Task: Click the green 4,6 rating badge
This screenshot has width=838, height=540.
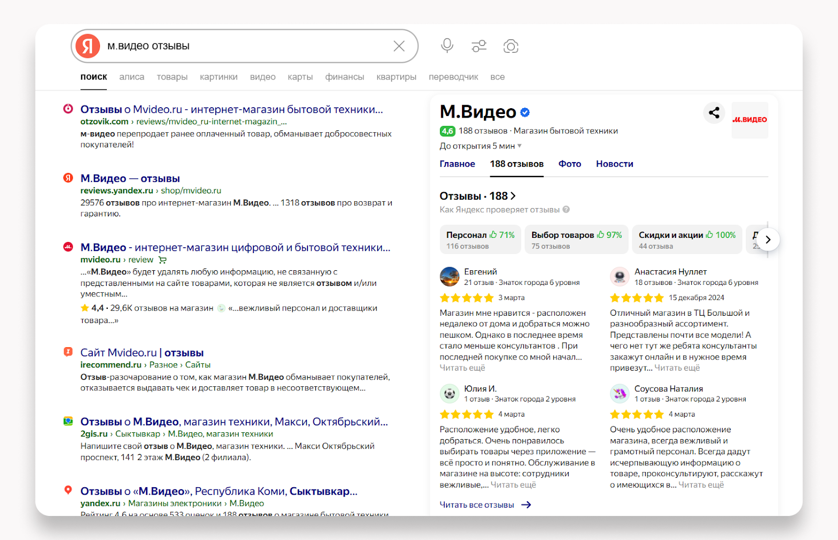Action: point(447,131)
